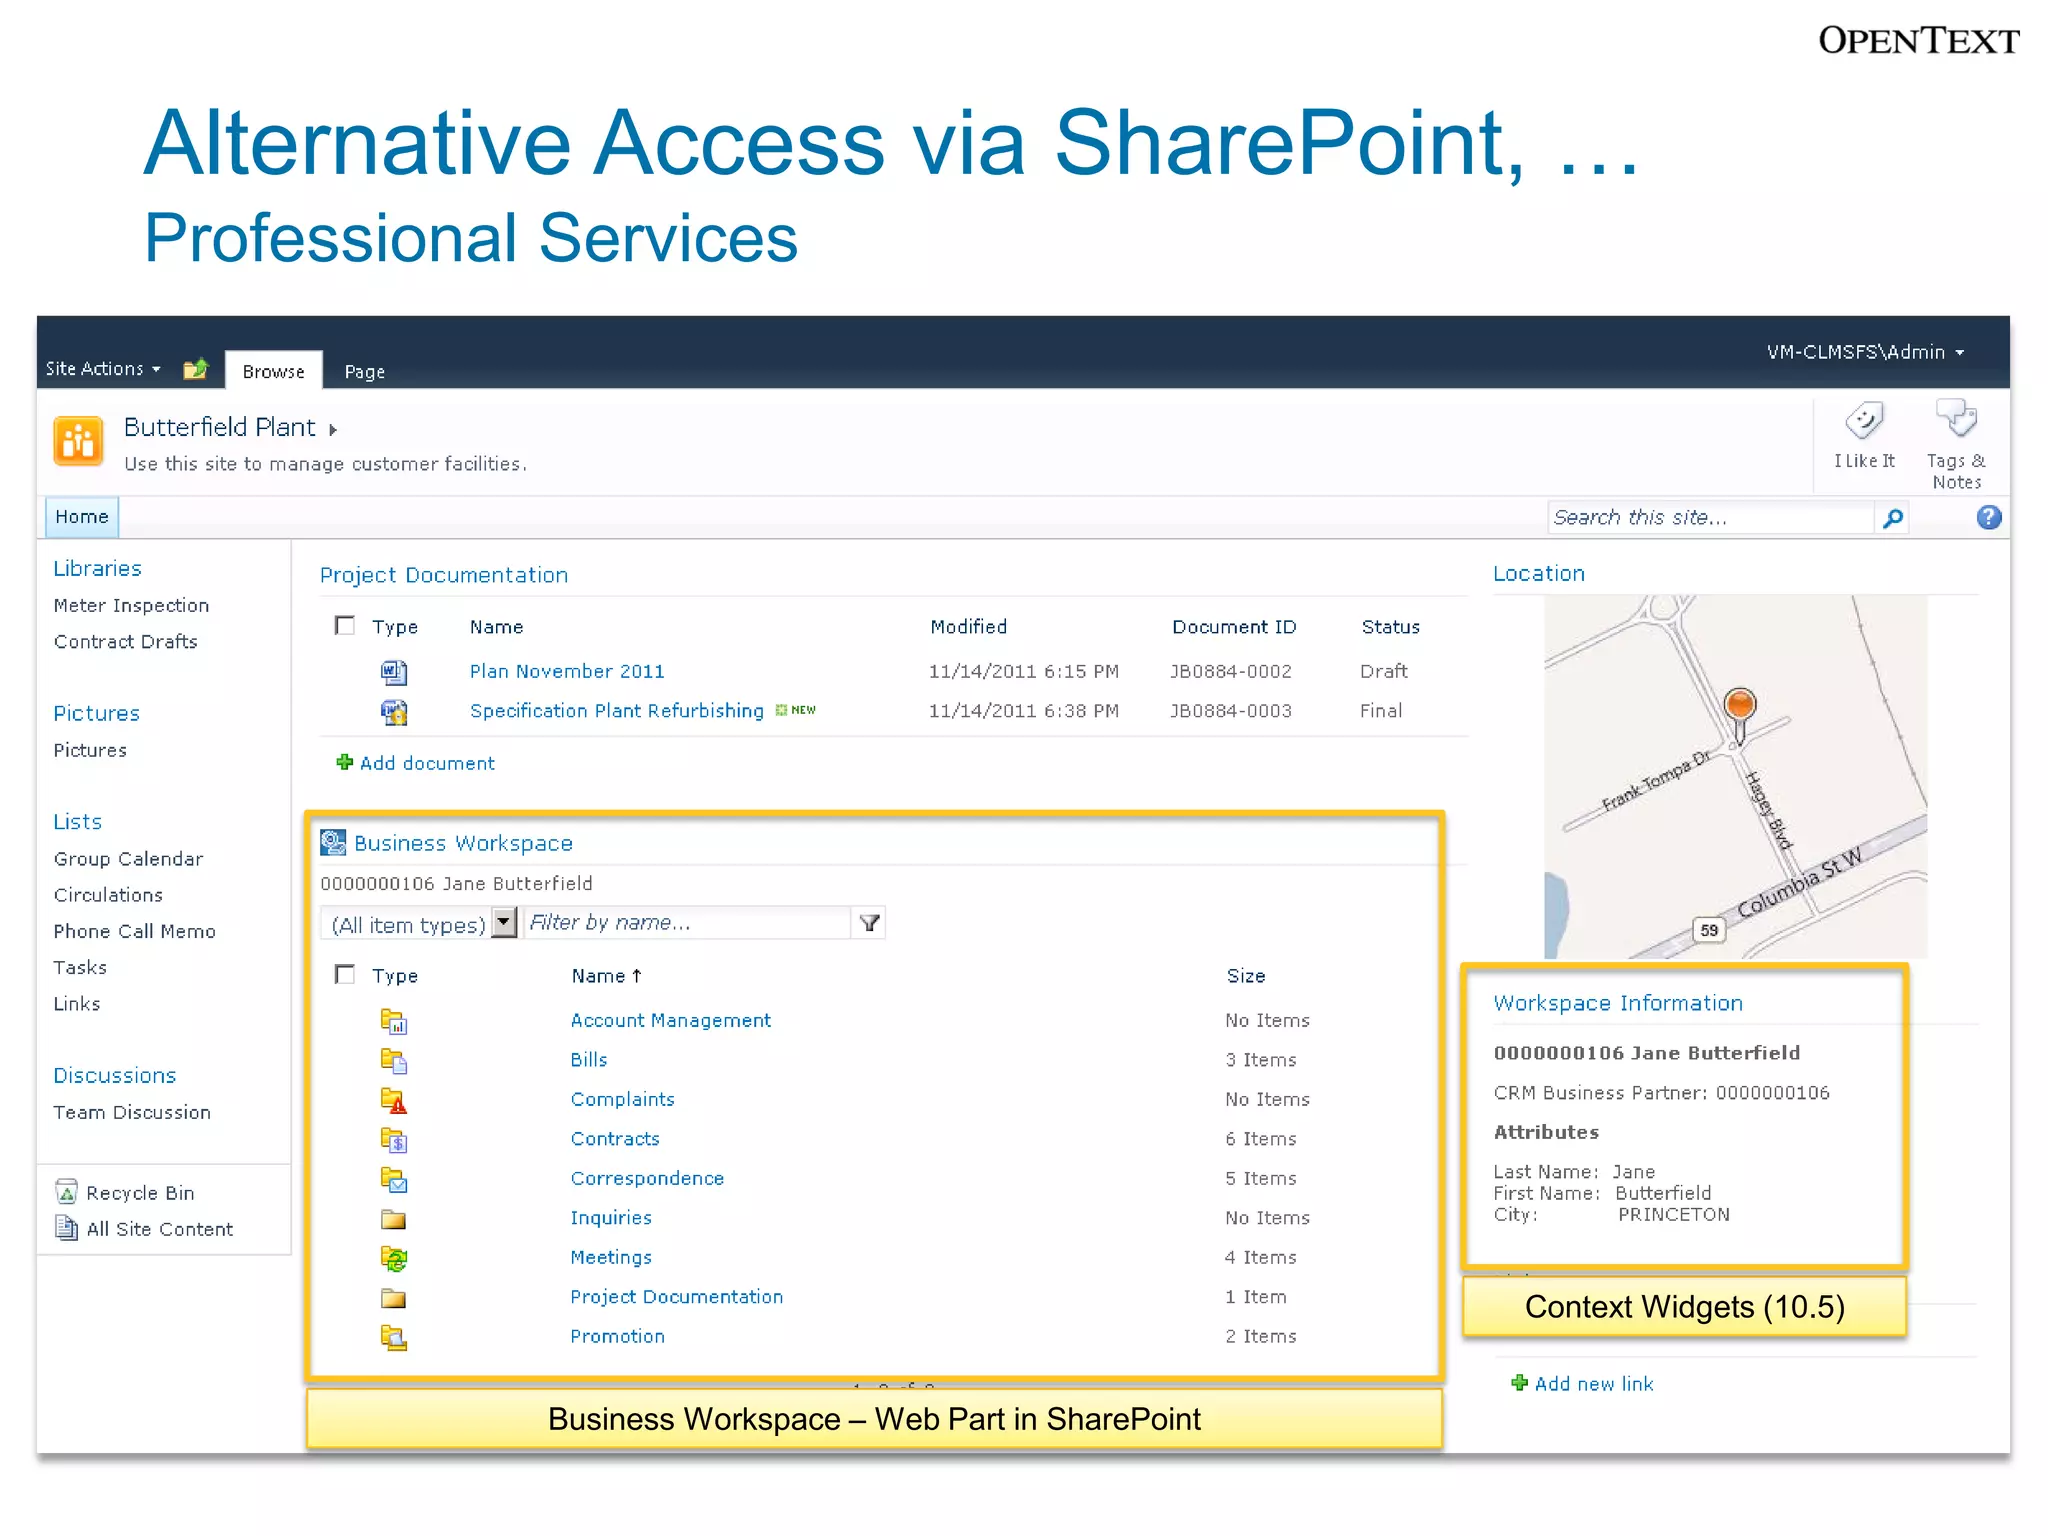Open the Account Management folder link

click(670, 1020)
